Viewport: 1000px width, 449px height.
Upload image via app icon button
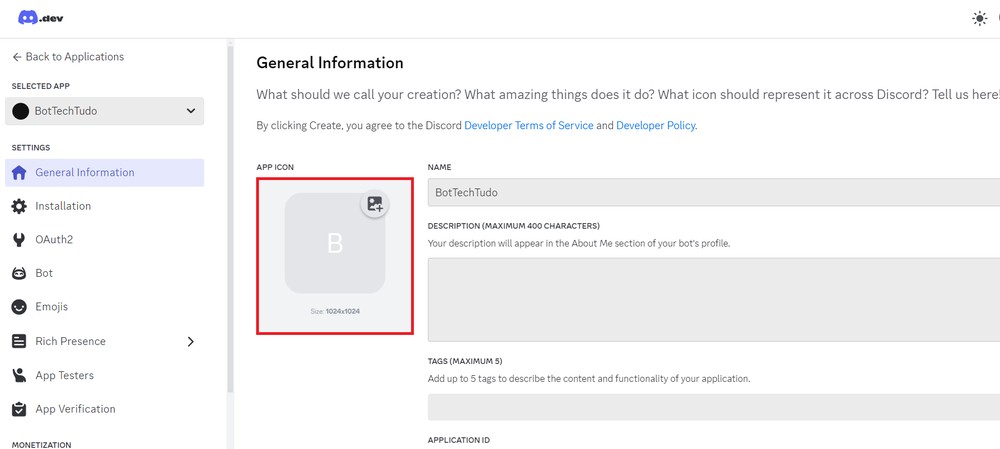coord(375,204)
